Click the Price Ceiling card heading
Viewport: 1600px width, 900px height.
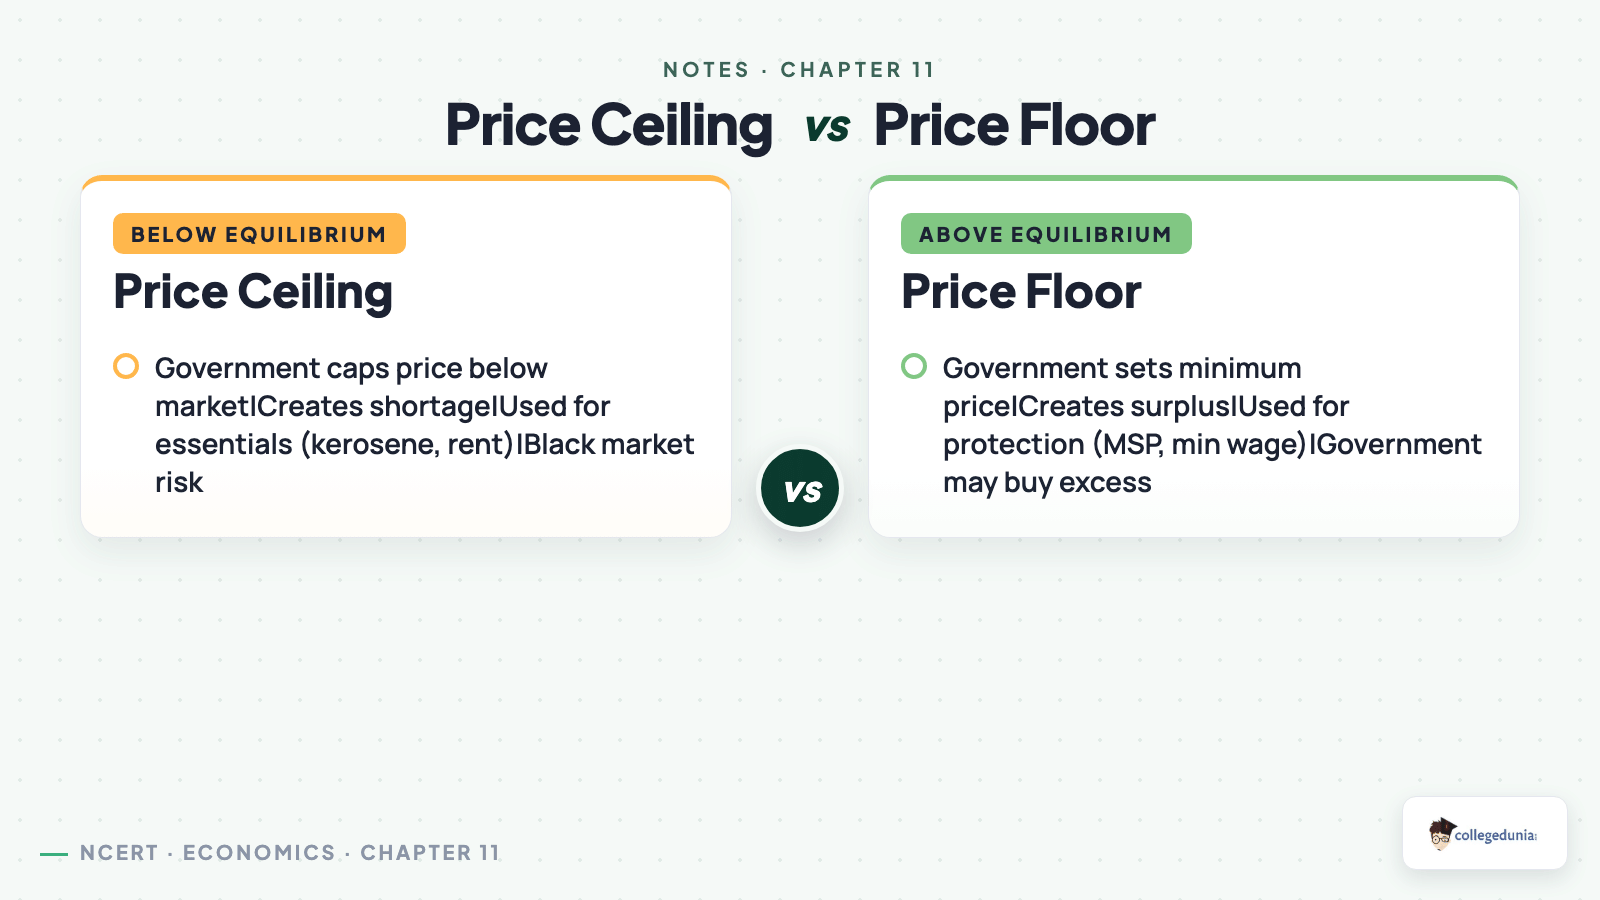[253, 292]
